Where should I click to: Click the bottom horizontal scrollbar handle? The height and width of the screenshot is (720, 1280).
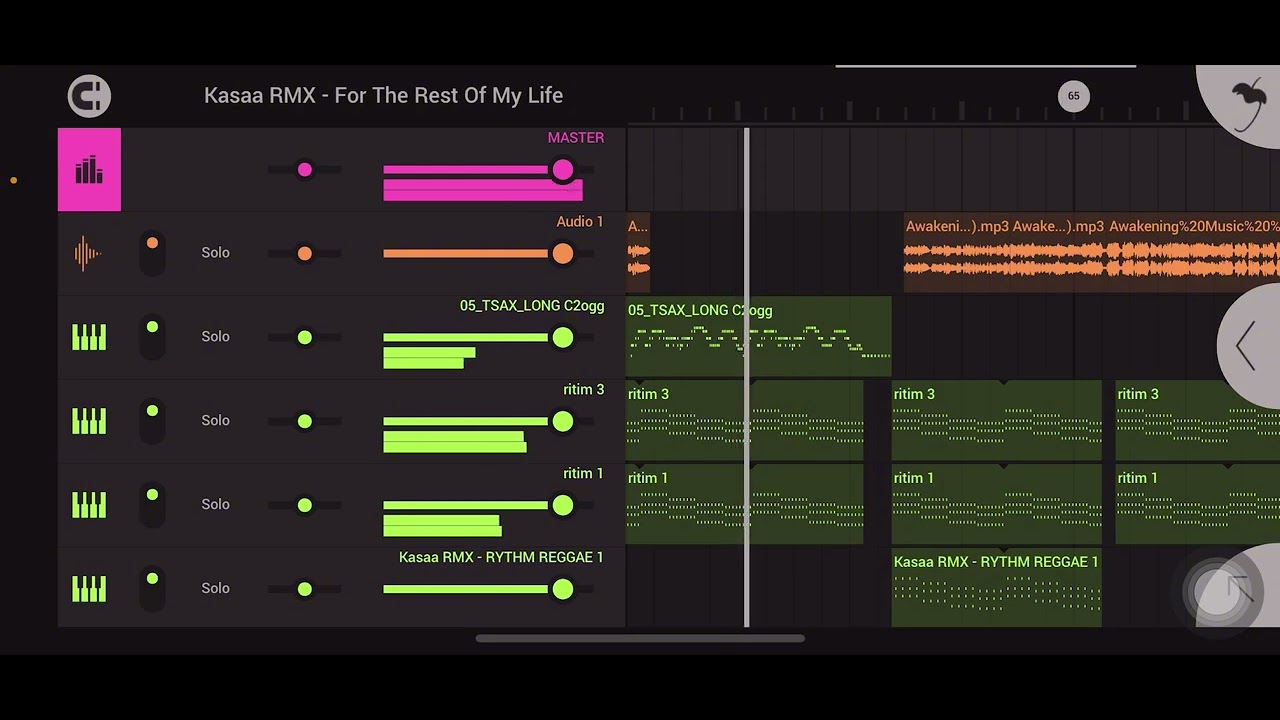coord(640,638)
